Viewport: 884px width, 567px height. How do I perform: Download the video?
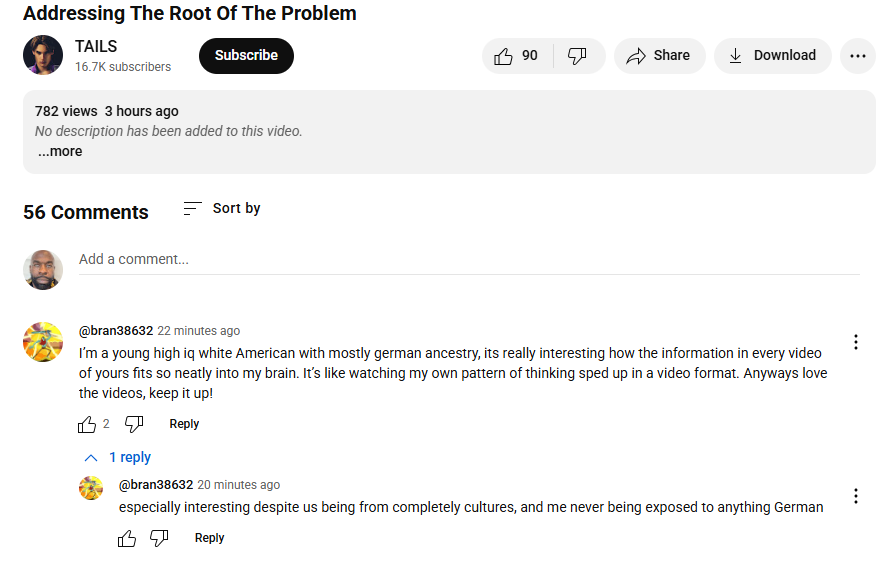coord(772,56)
